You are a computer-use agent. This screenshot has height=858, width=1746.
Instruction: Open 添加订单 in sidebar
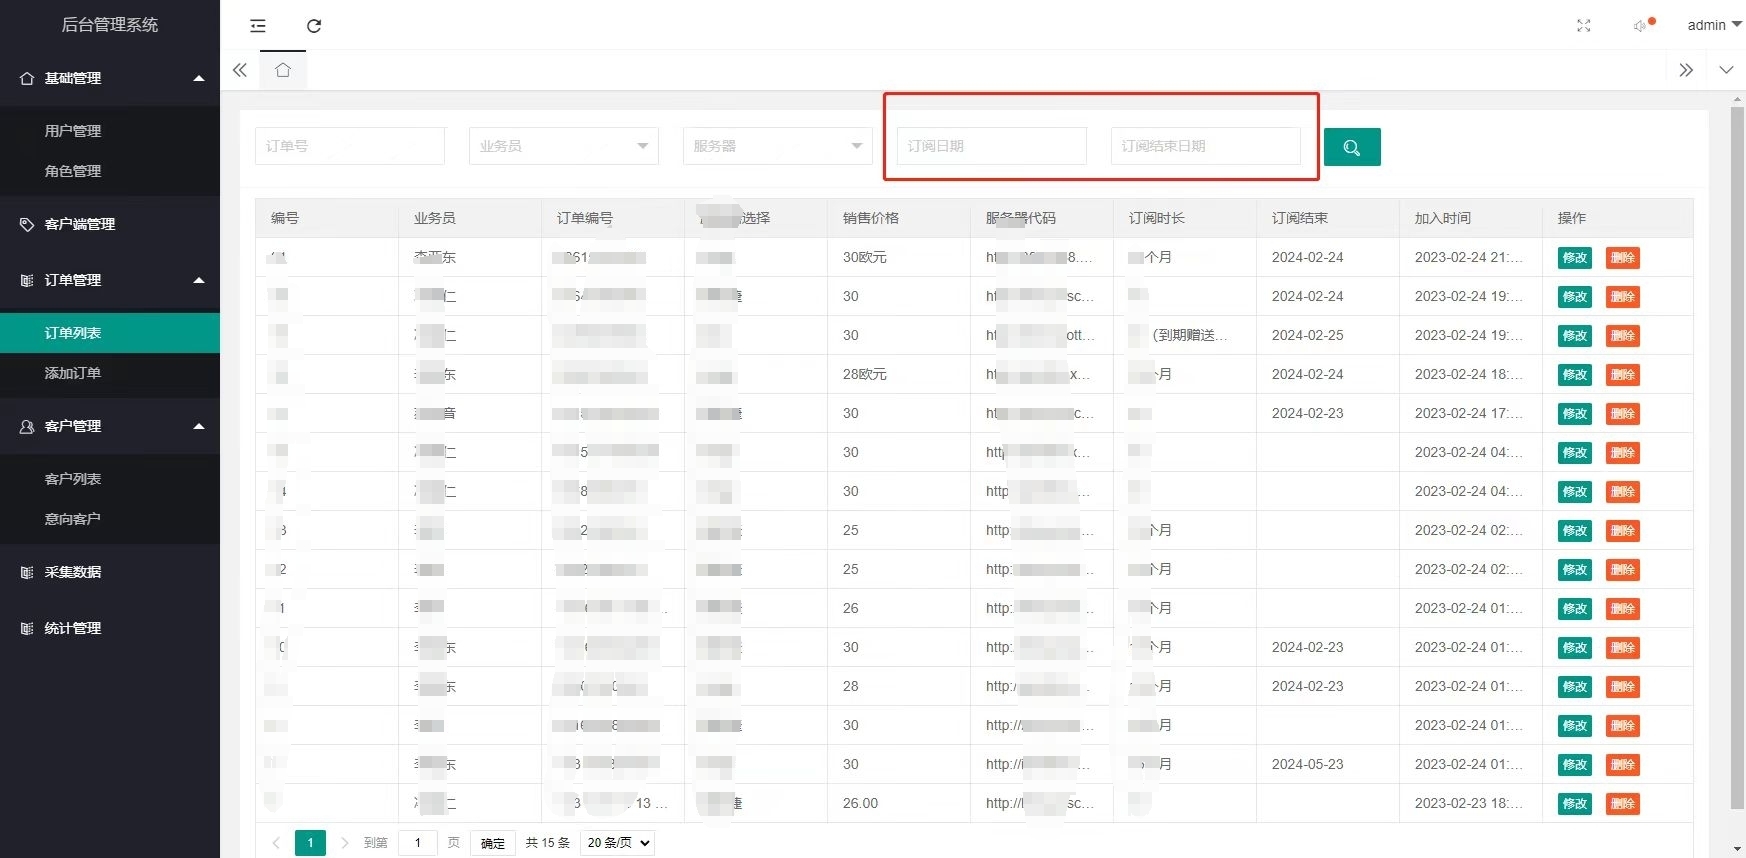tap(110, 373)
